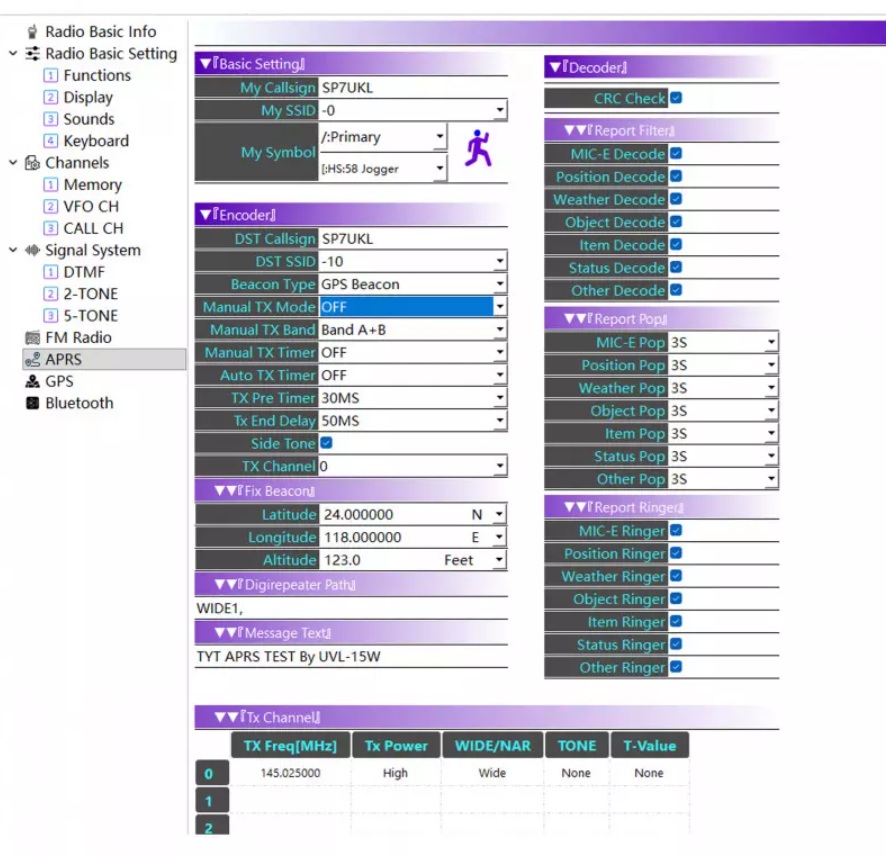Click the My Callsign input field

pyautogui.click(x=411, y=88)
